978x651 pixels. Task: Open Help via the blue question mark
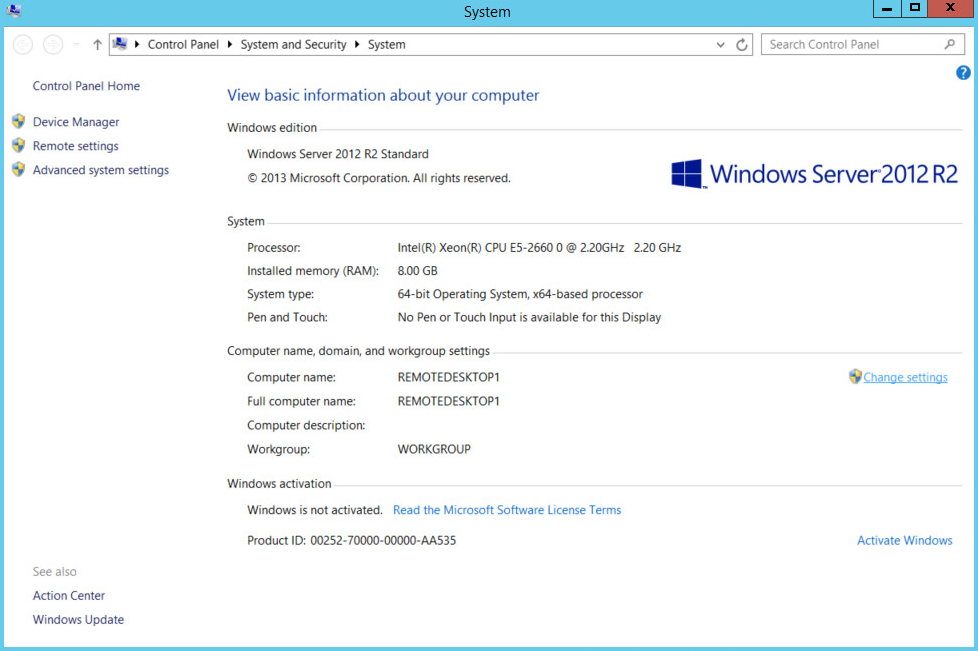point(963,72)
